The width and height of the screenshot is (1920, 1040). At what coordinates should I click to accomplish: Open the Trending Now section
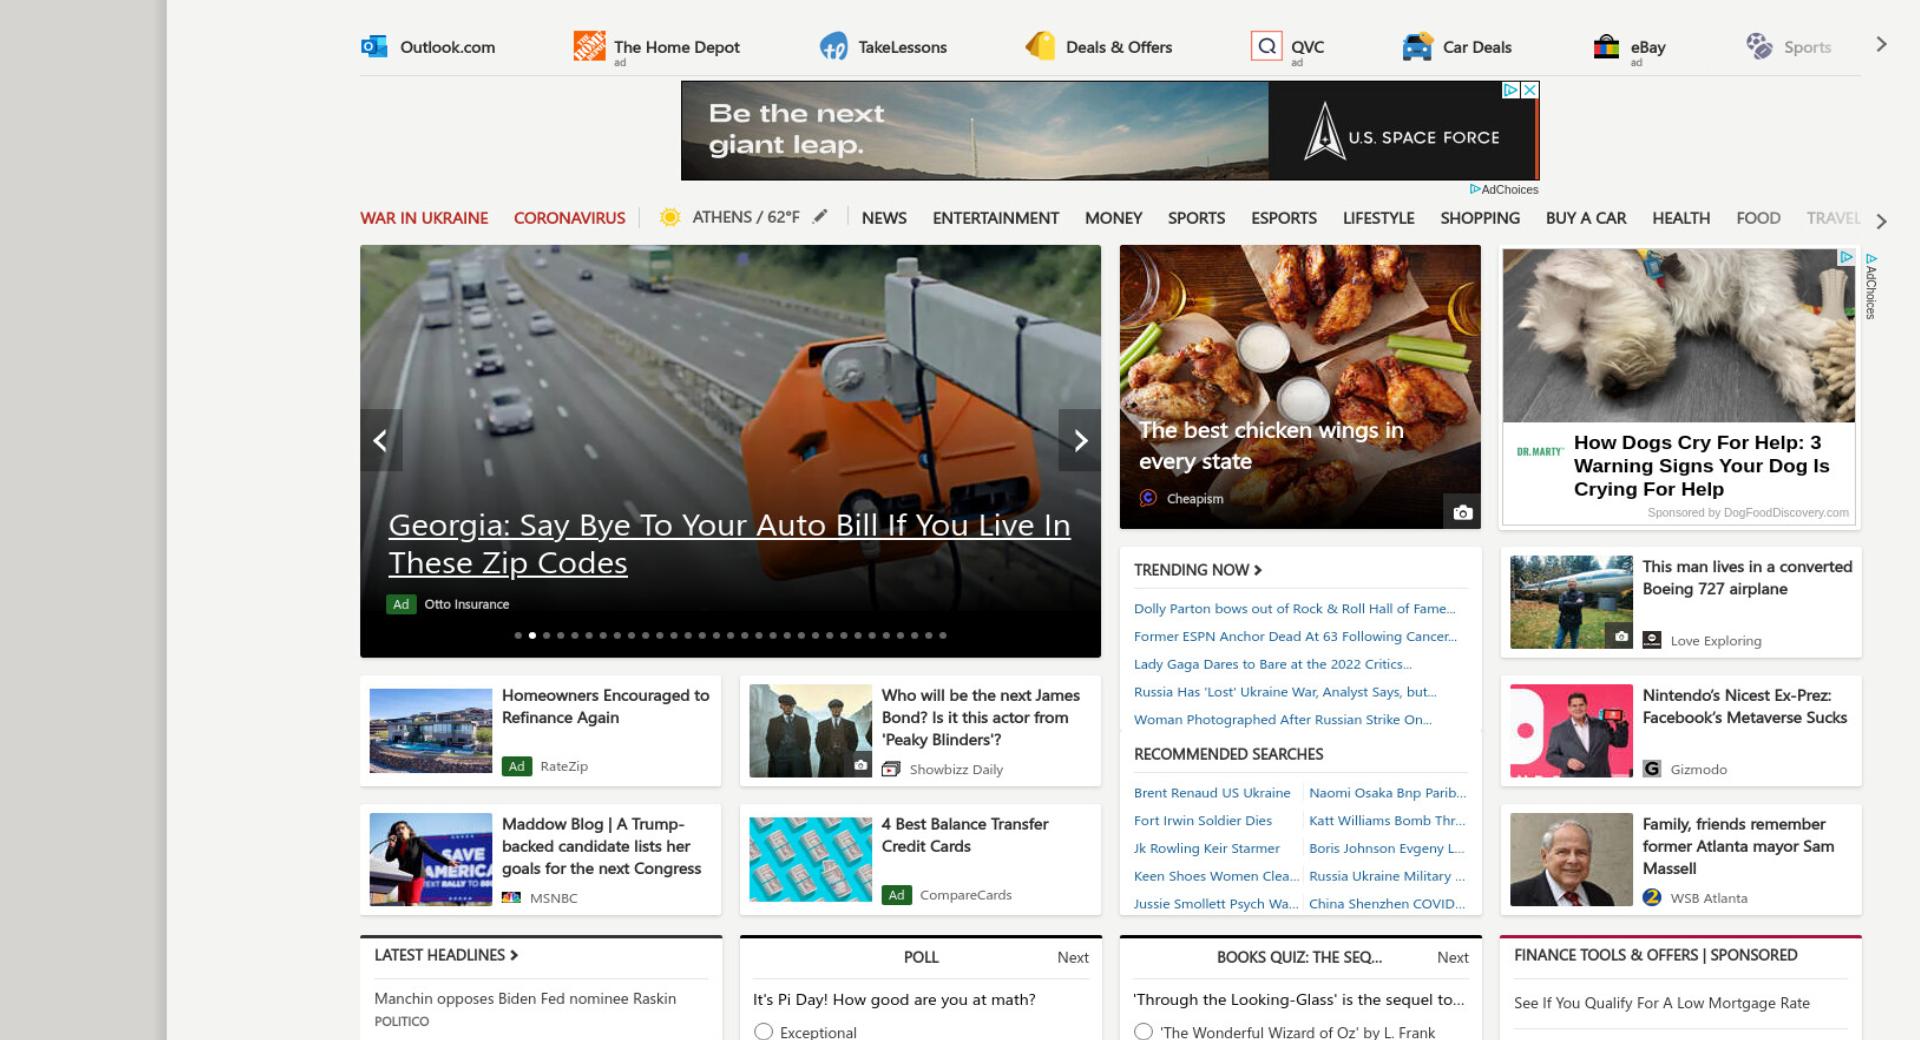click(x=1198, y=570)
